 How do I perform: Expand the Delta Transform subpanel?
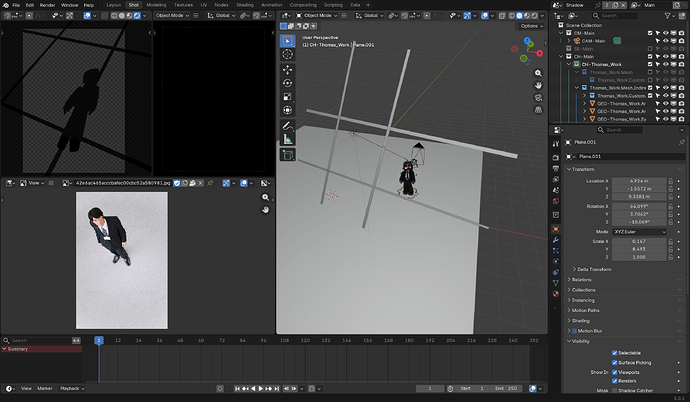pyautogui.click(x=594, y=269)
